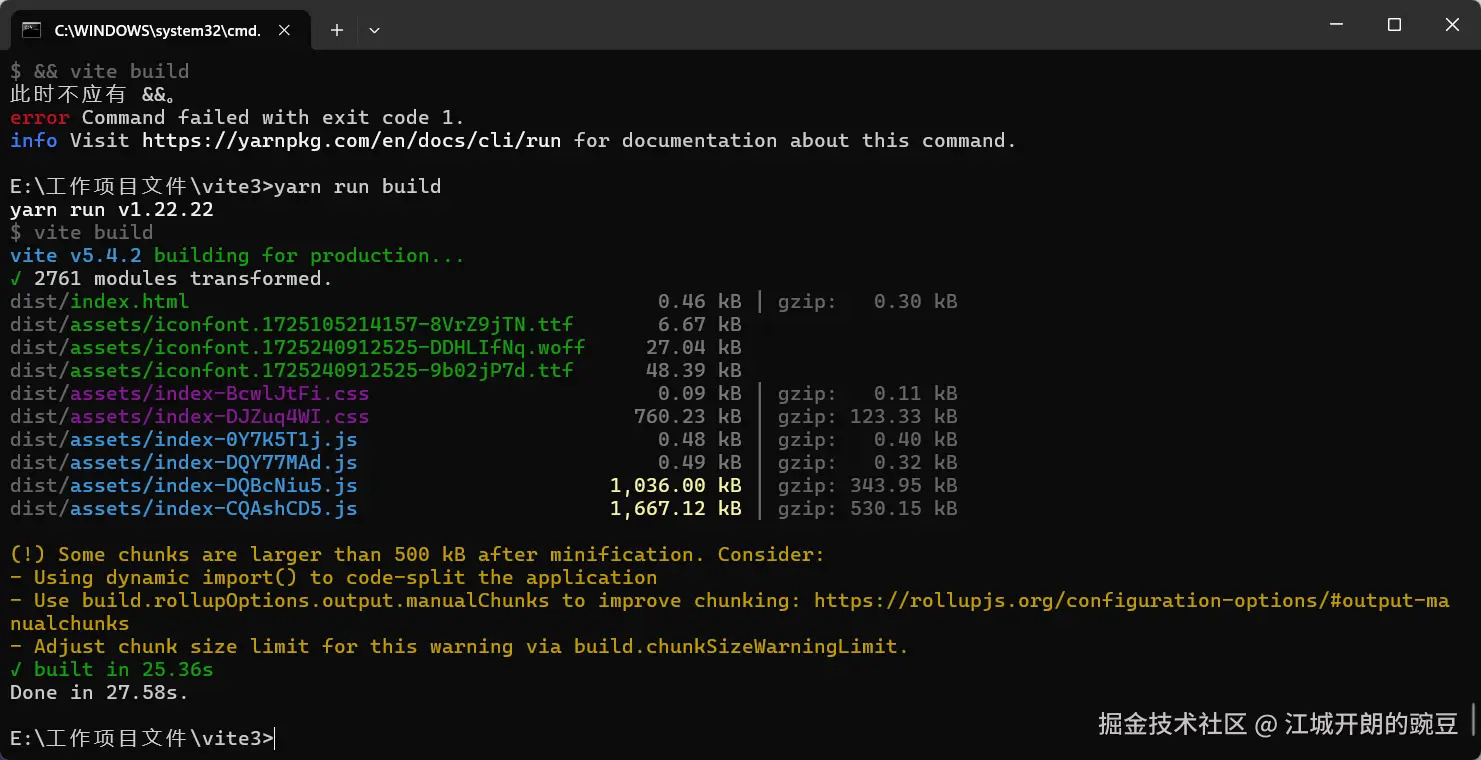This screenshot has height=760, width=1481.
Task: Click the cmd icon in tab
Action: (x=32, y=30)
